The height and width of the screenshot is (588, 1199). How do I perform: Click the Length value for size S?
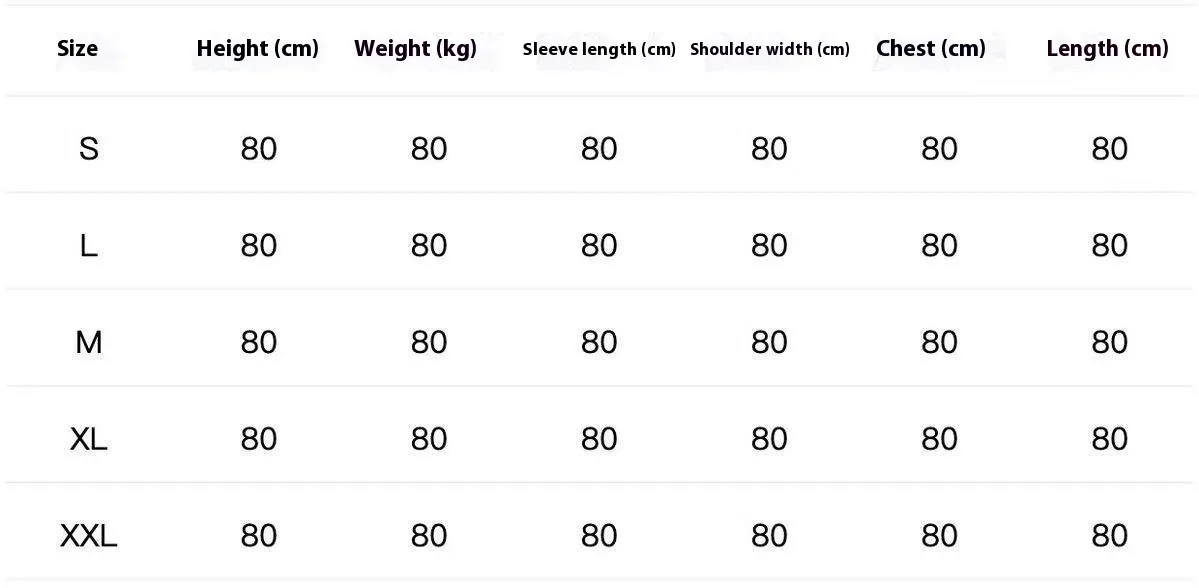click(x=1109, y=149)
